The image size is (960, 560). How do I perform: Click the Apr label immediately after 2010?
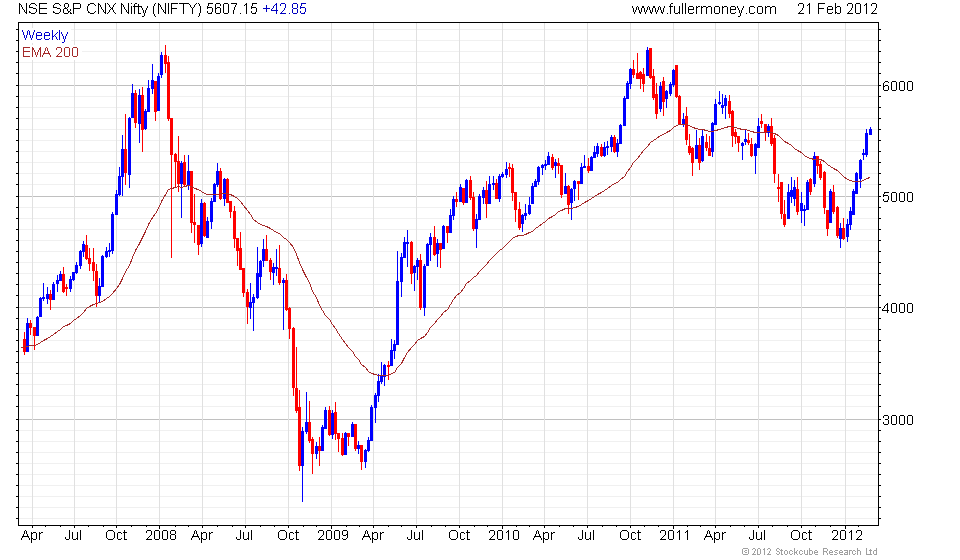pos(544,536)
